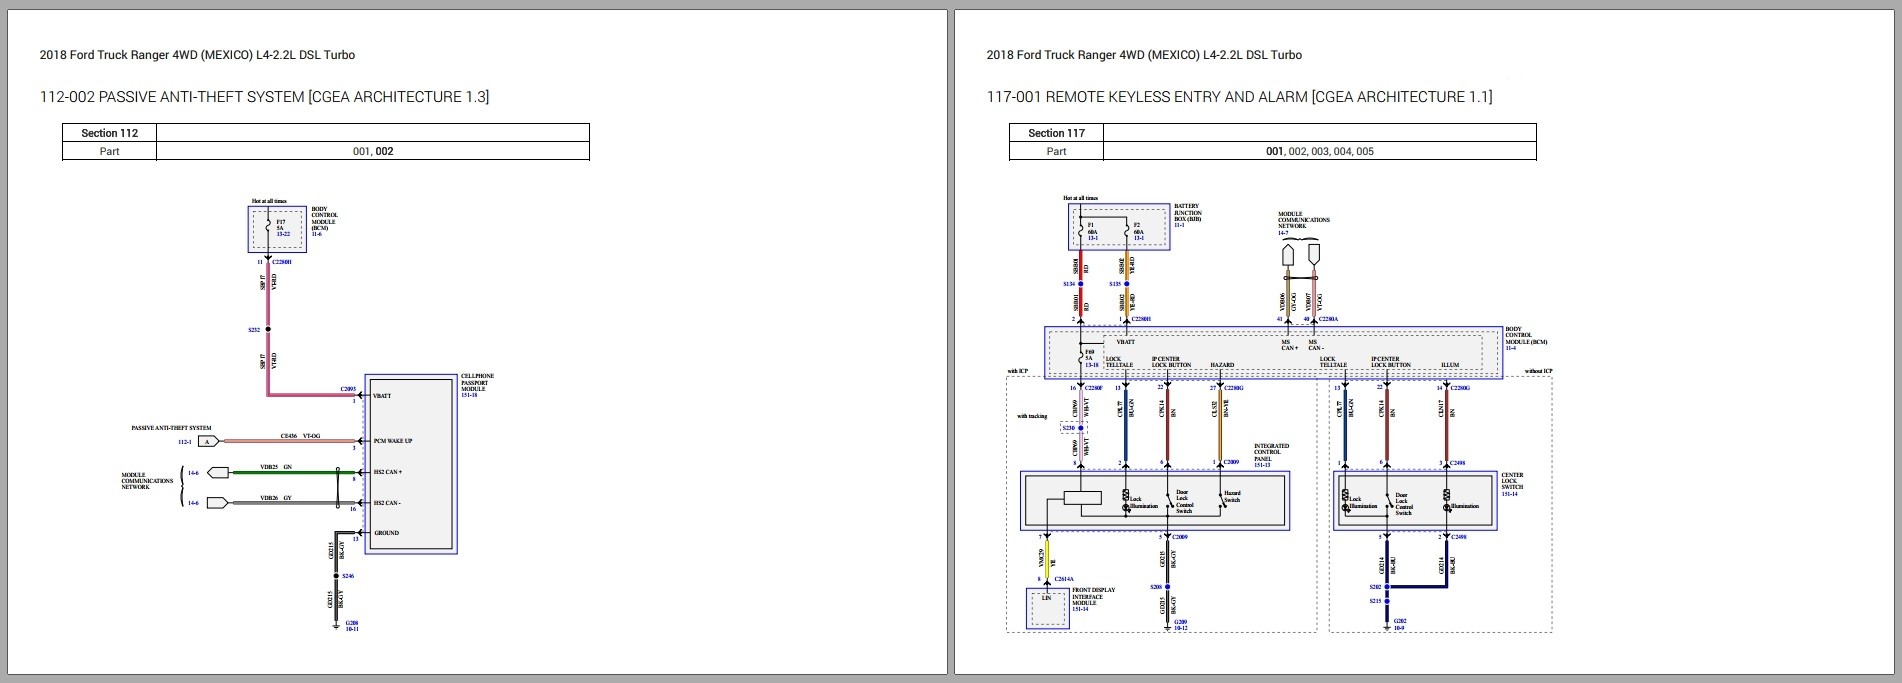Screen dimensions: 1902x683
Task: Click the 'VDB26 GY' gray wire label
Action: tap(276, 497)
